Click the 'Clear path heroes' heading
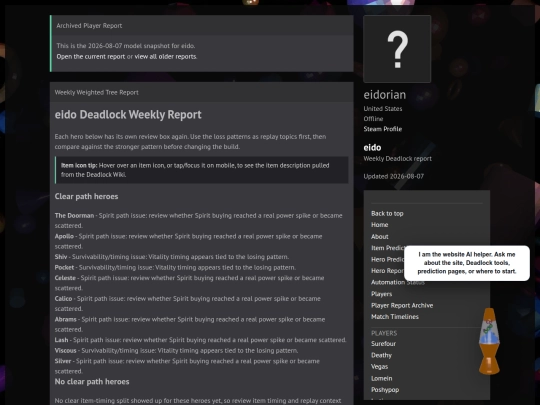Viewport: 540px width, 405px height. pyautogui.click(x=86, y=196)
